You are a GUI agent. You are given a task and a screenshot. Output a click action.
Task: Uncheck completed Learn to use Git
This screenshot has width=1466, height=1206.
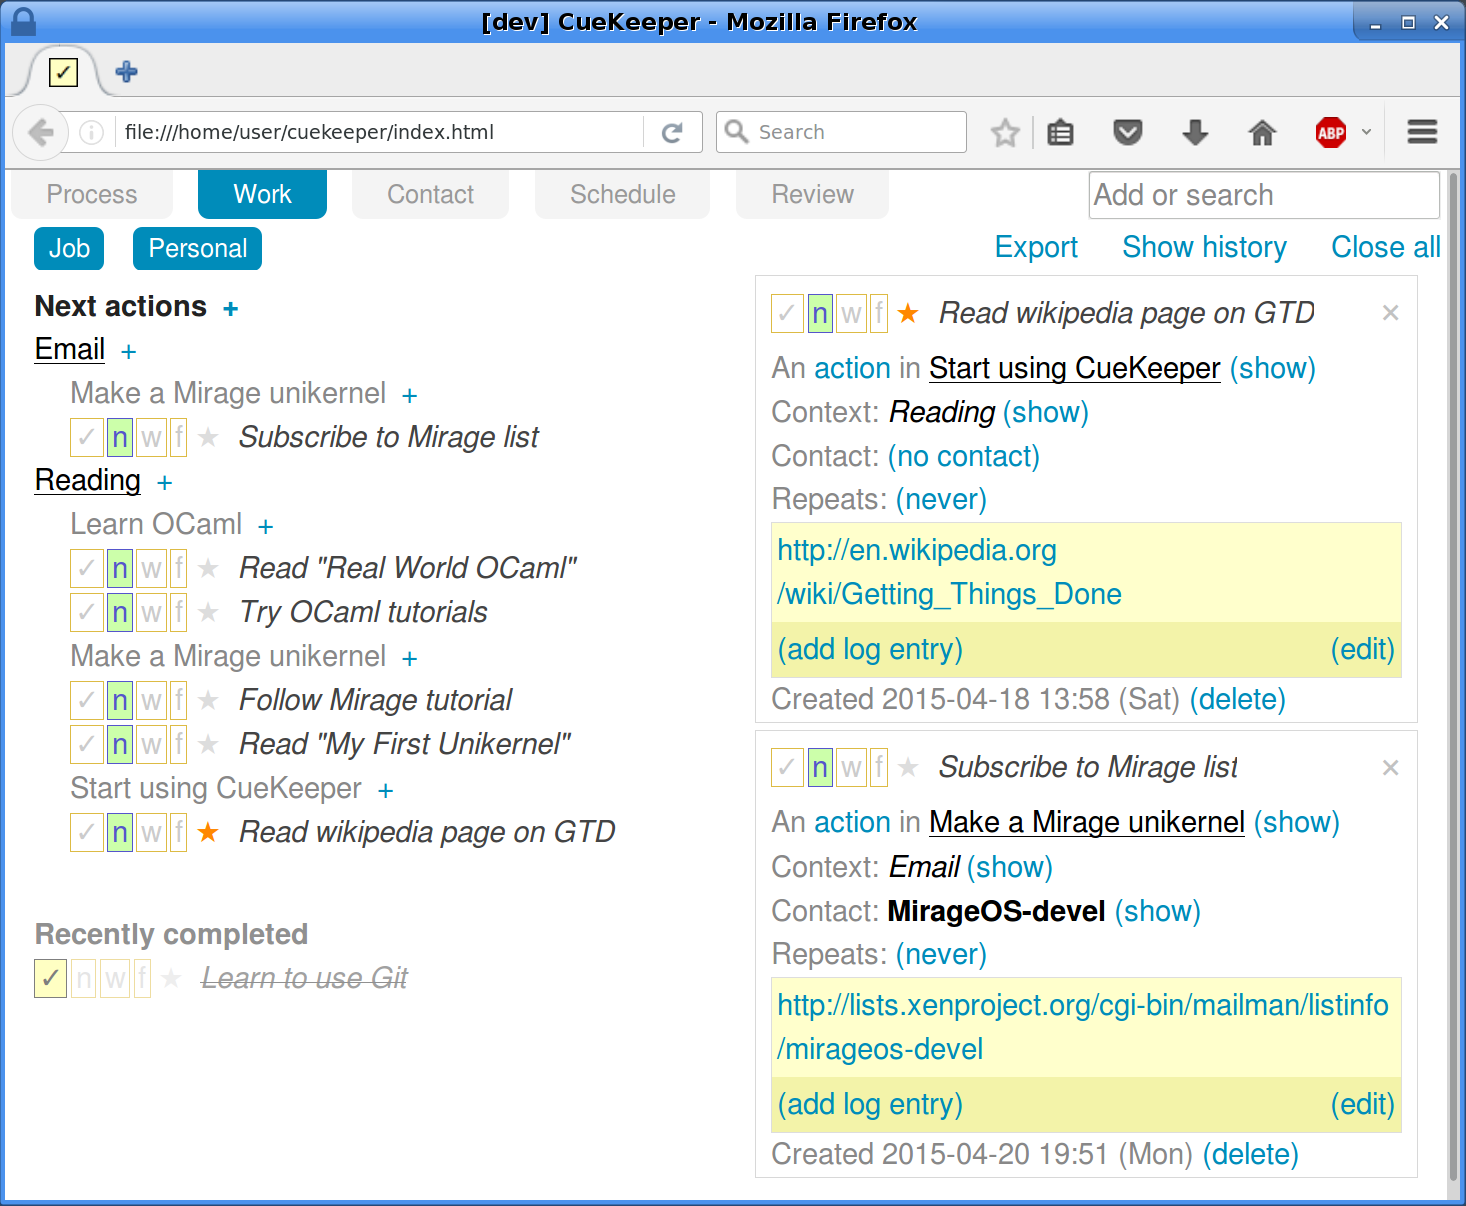[x=51, y=978]
